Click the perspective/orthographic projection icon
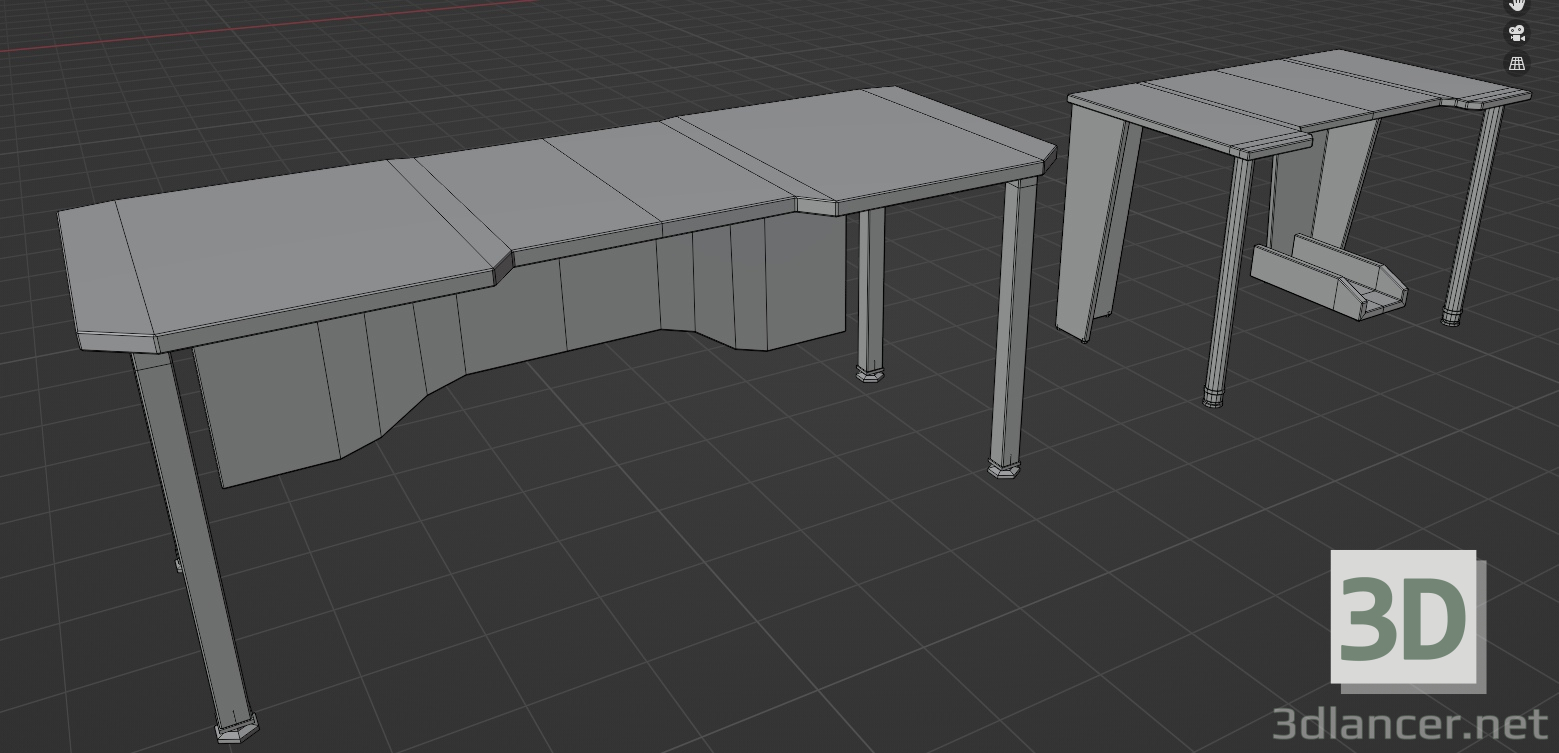 [x=1516, y=62]
